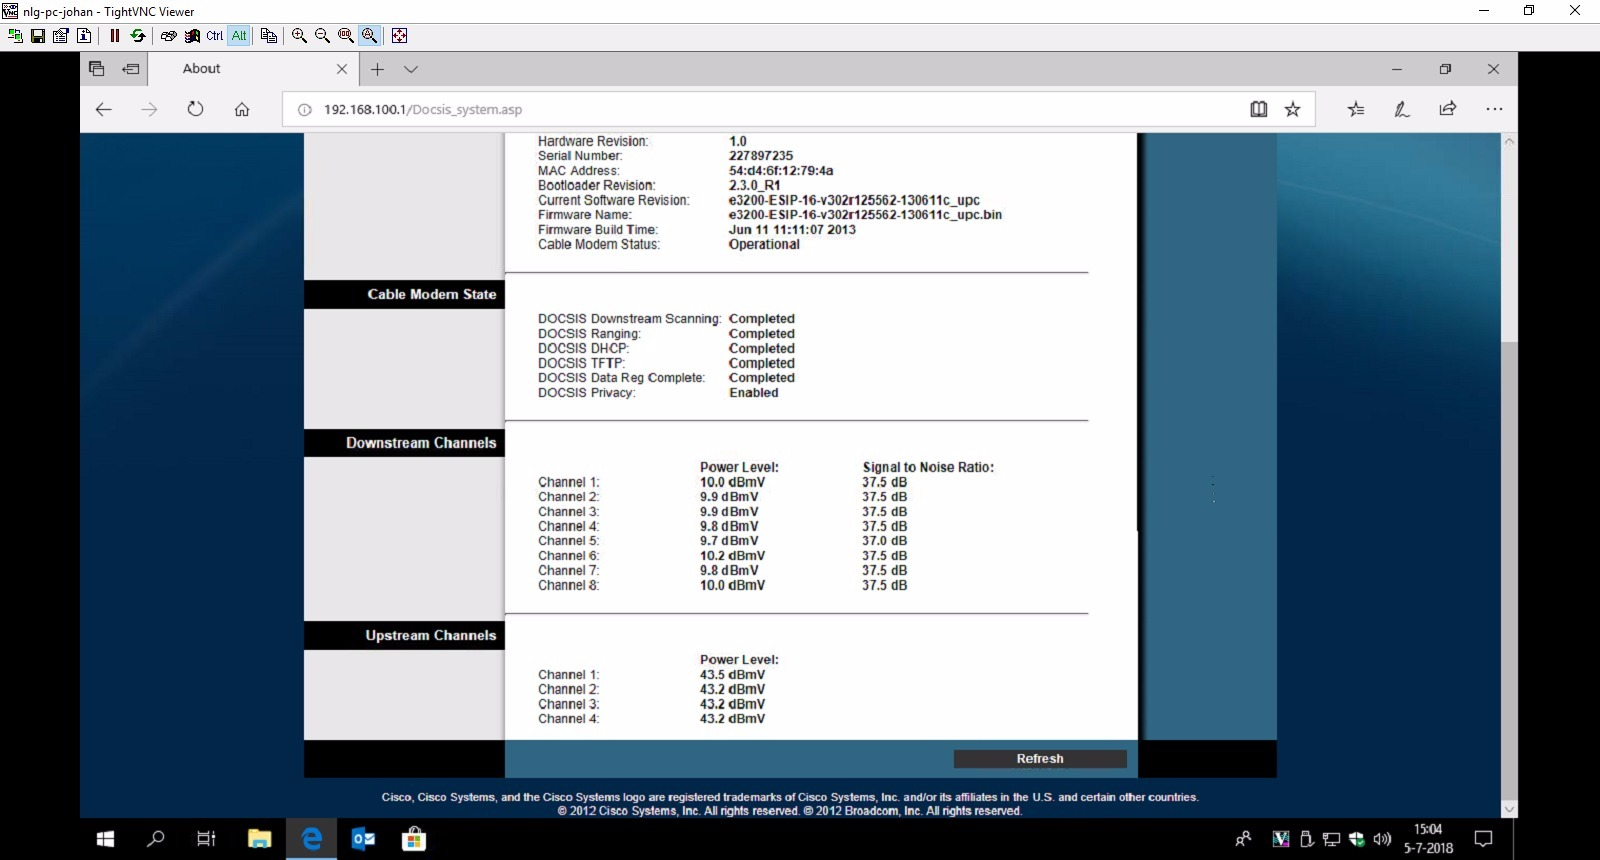Launch Outlook from remote taskbar

pos(363,839)
